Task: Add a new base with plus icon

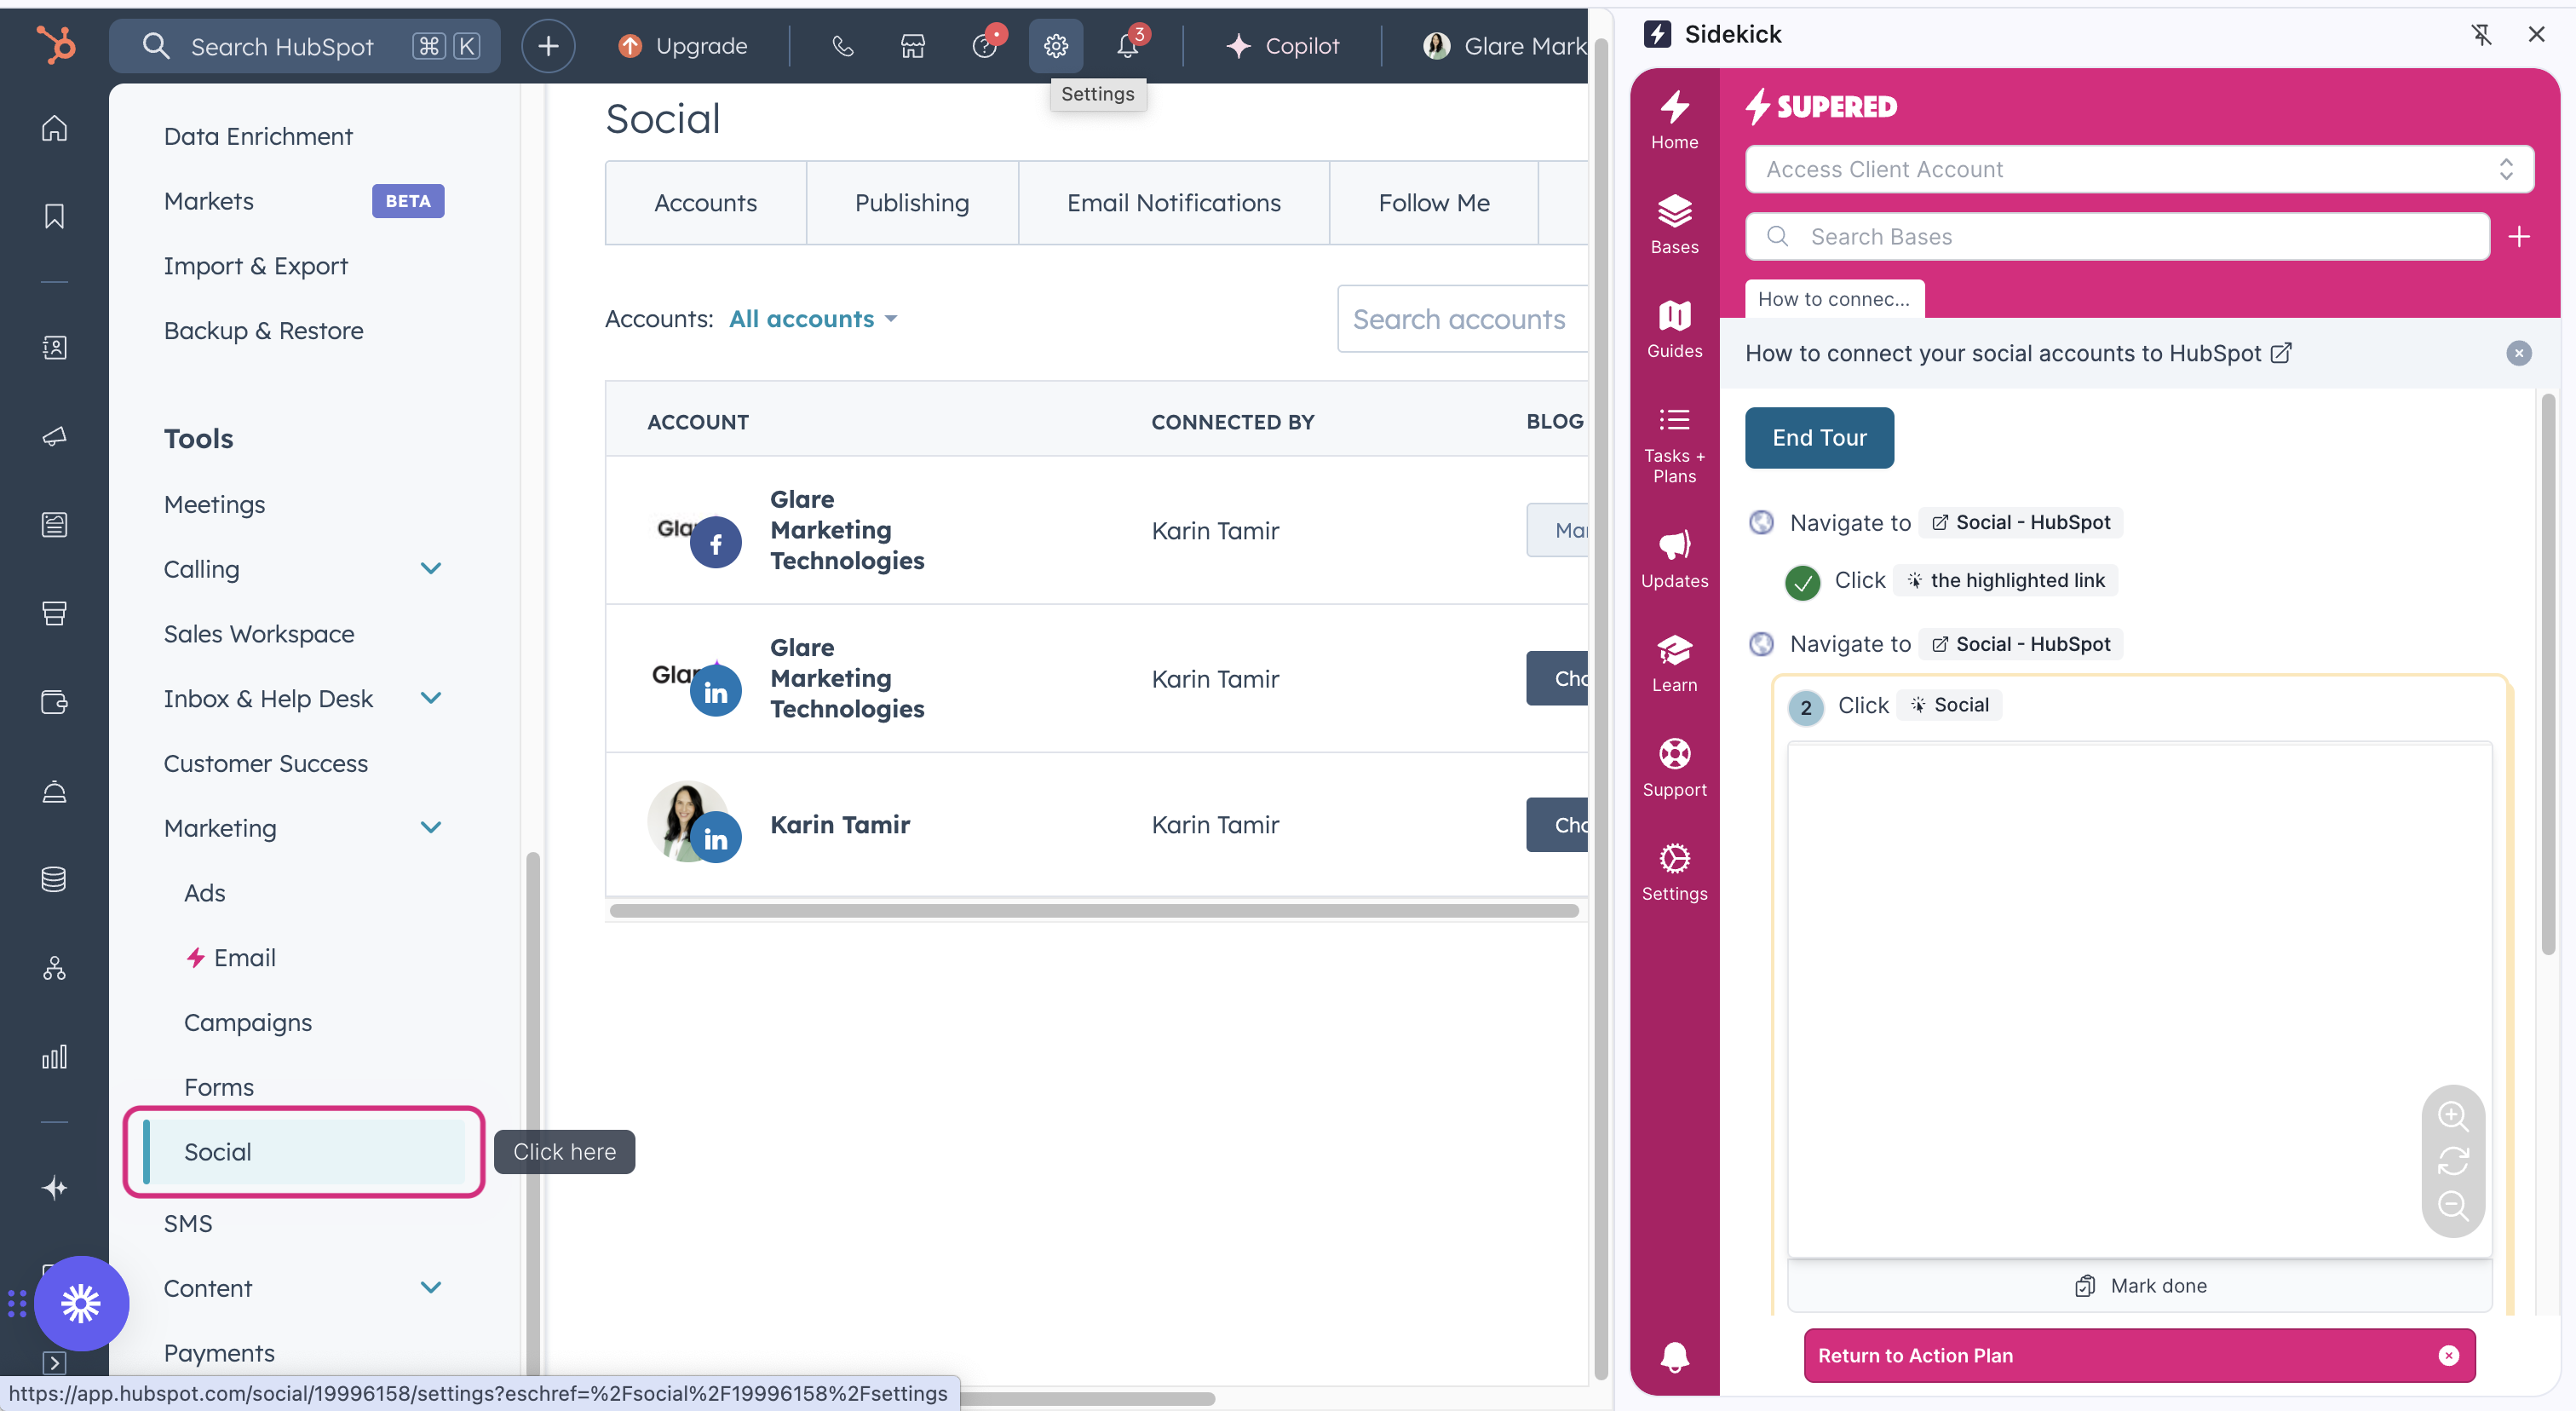Action: (2519, 236)
